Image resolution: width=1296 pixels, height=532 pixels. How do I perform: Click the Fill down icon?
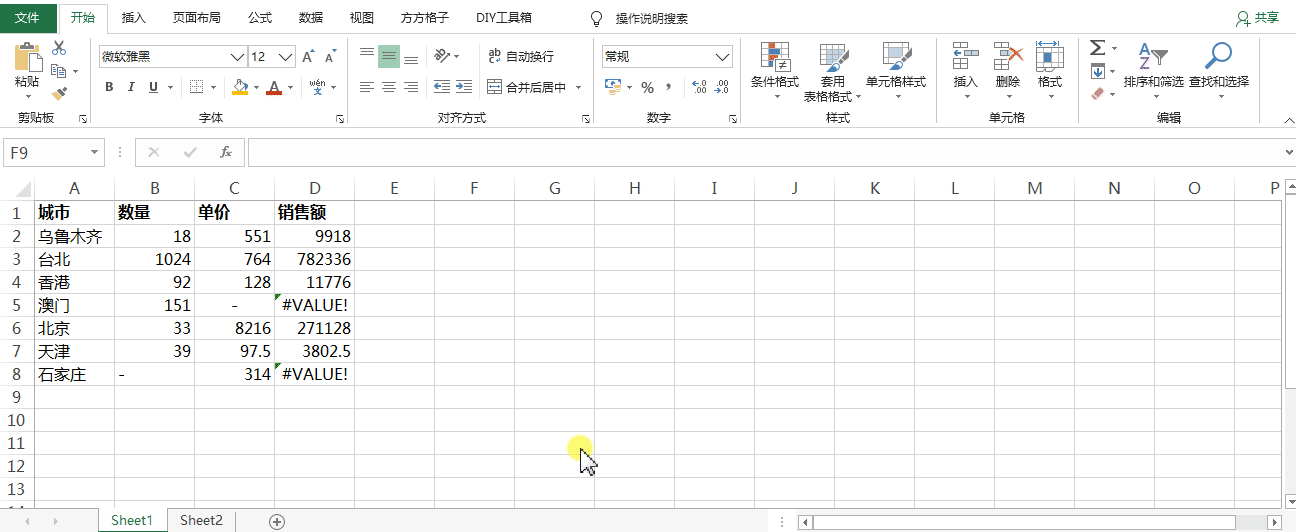click(1097, 71)
